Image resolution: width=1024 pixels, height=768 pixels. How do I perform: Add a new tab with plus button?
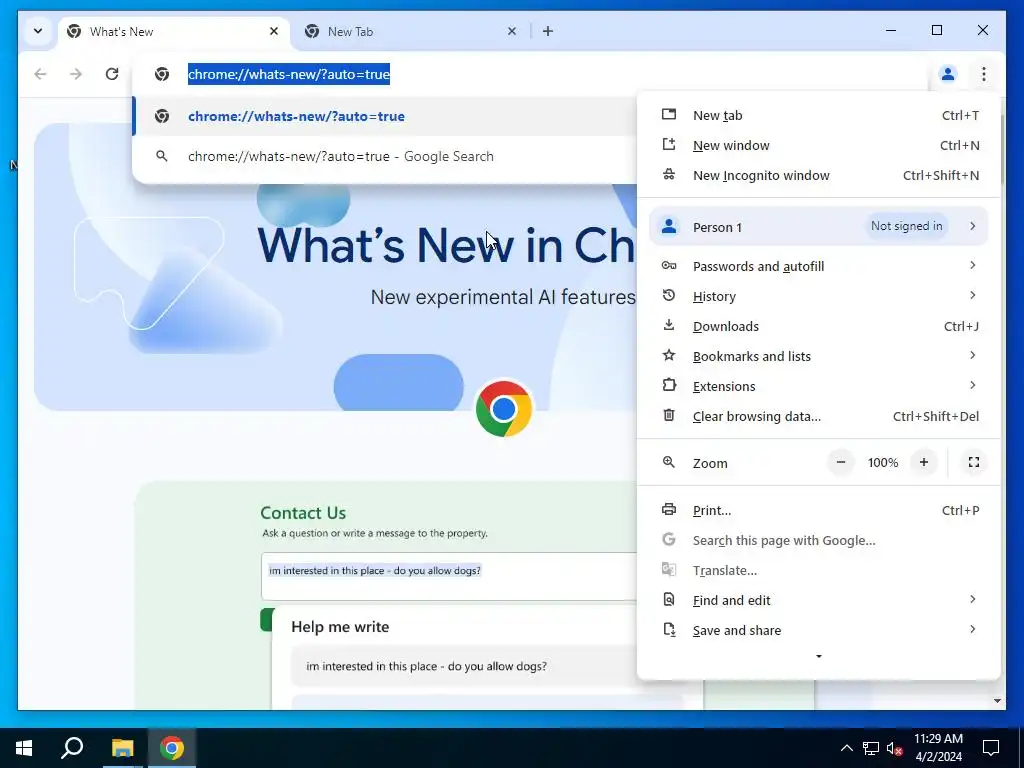click(548, 31)
